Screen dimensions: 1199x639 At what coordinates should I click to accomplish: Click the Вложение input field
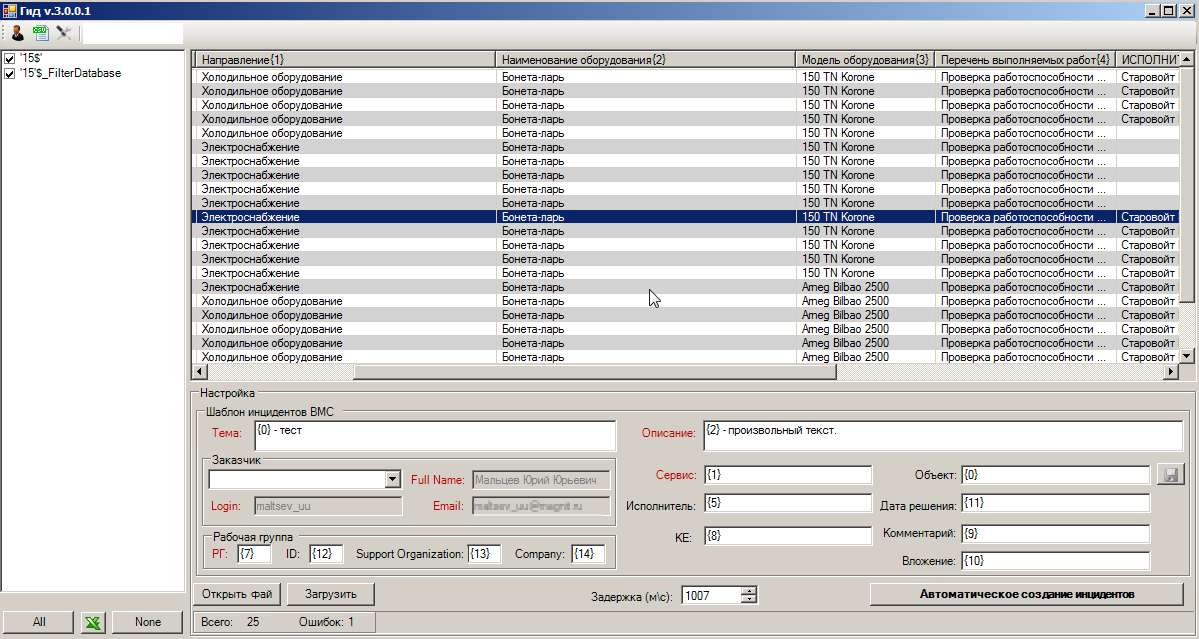pos(1055,560)
